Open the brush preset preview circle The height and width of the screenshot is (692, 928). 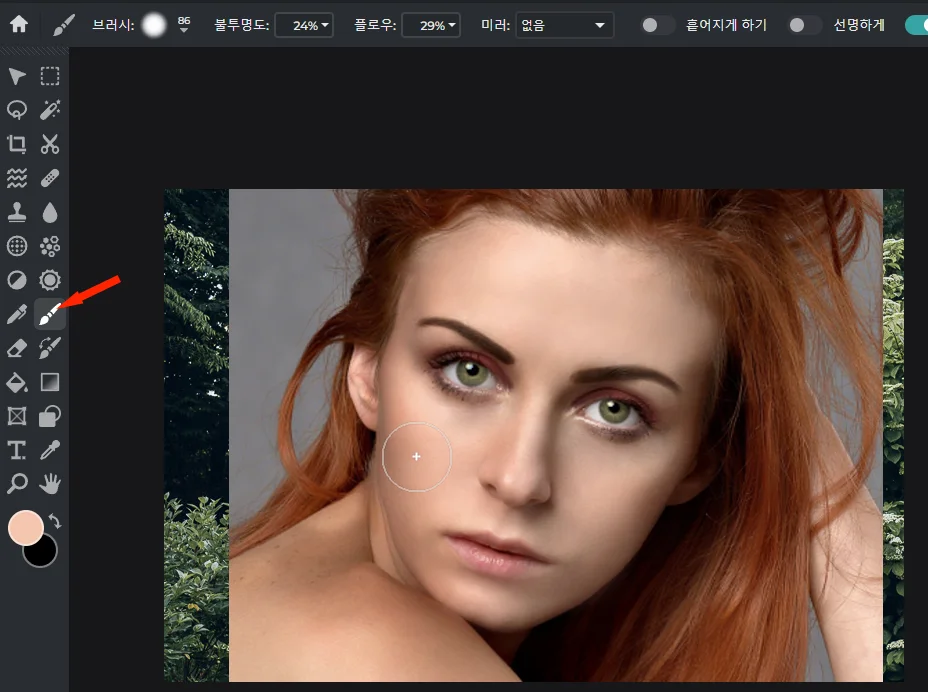(x=154, y=25)
